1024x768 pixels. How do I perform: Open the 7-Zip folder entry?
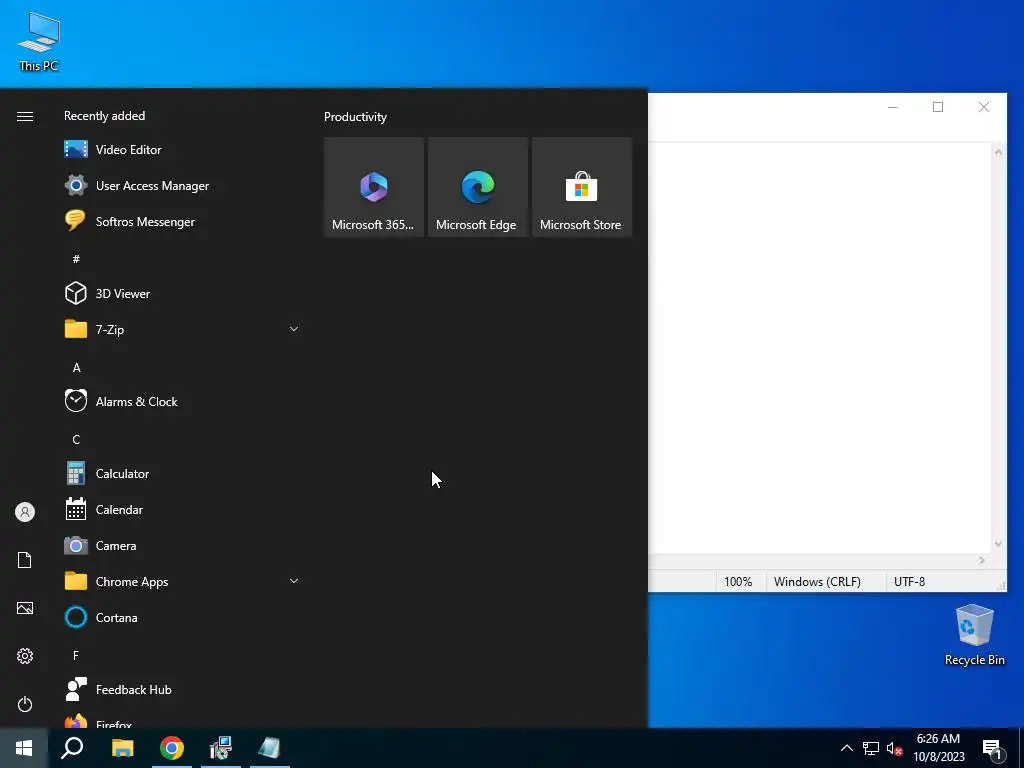(181, 329)
